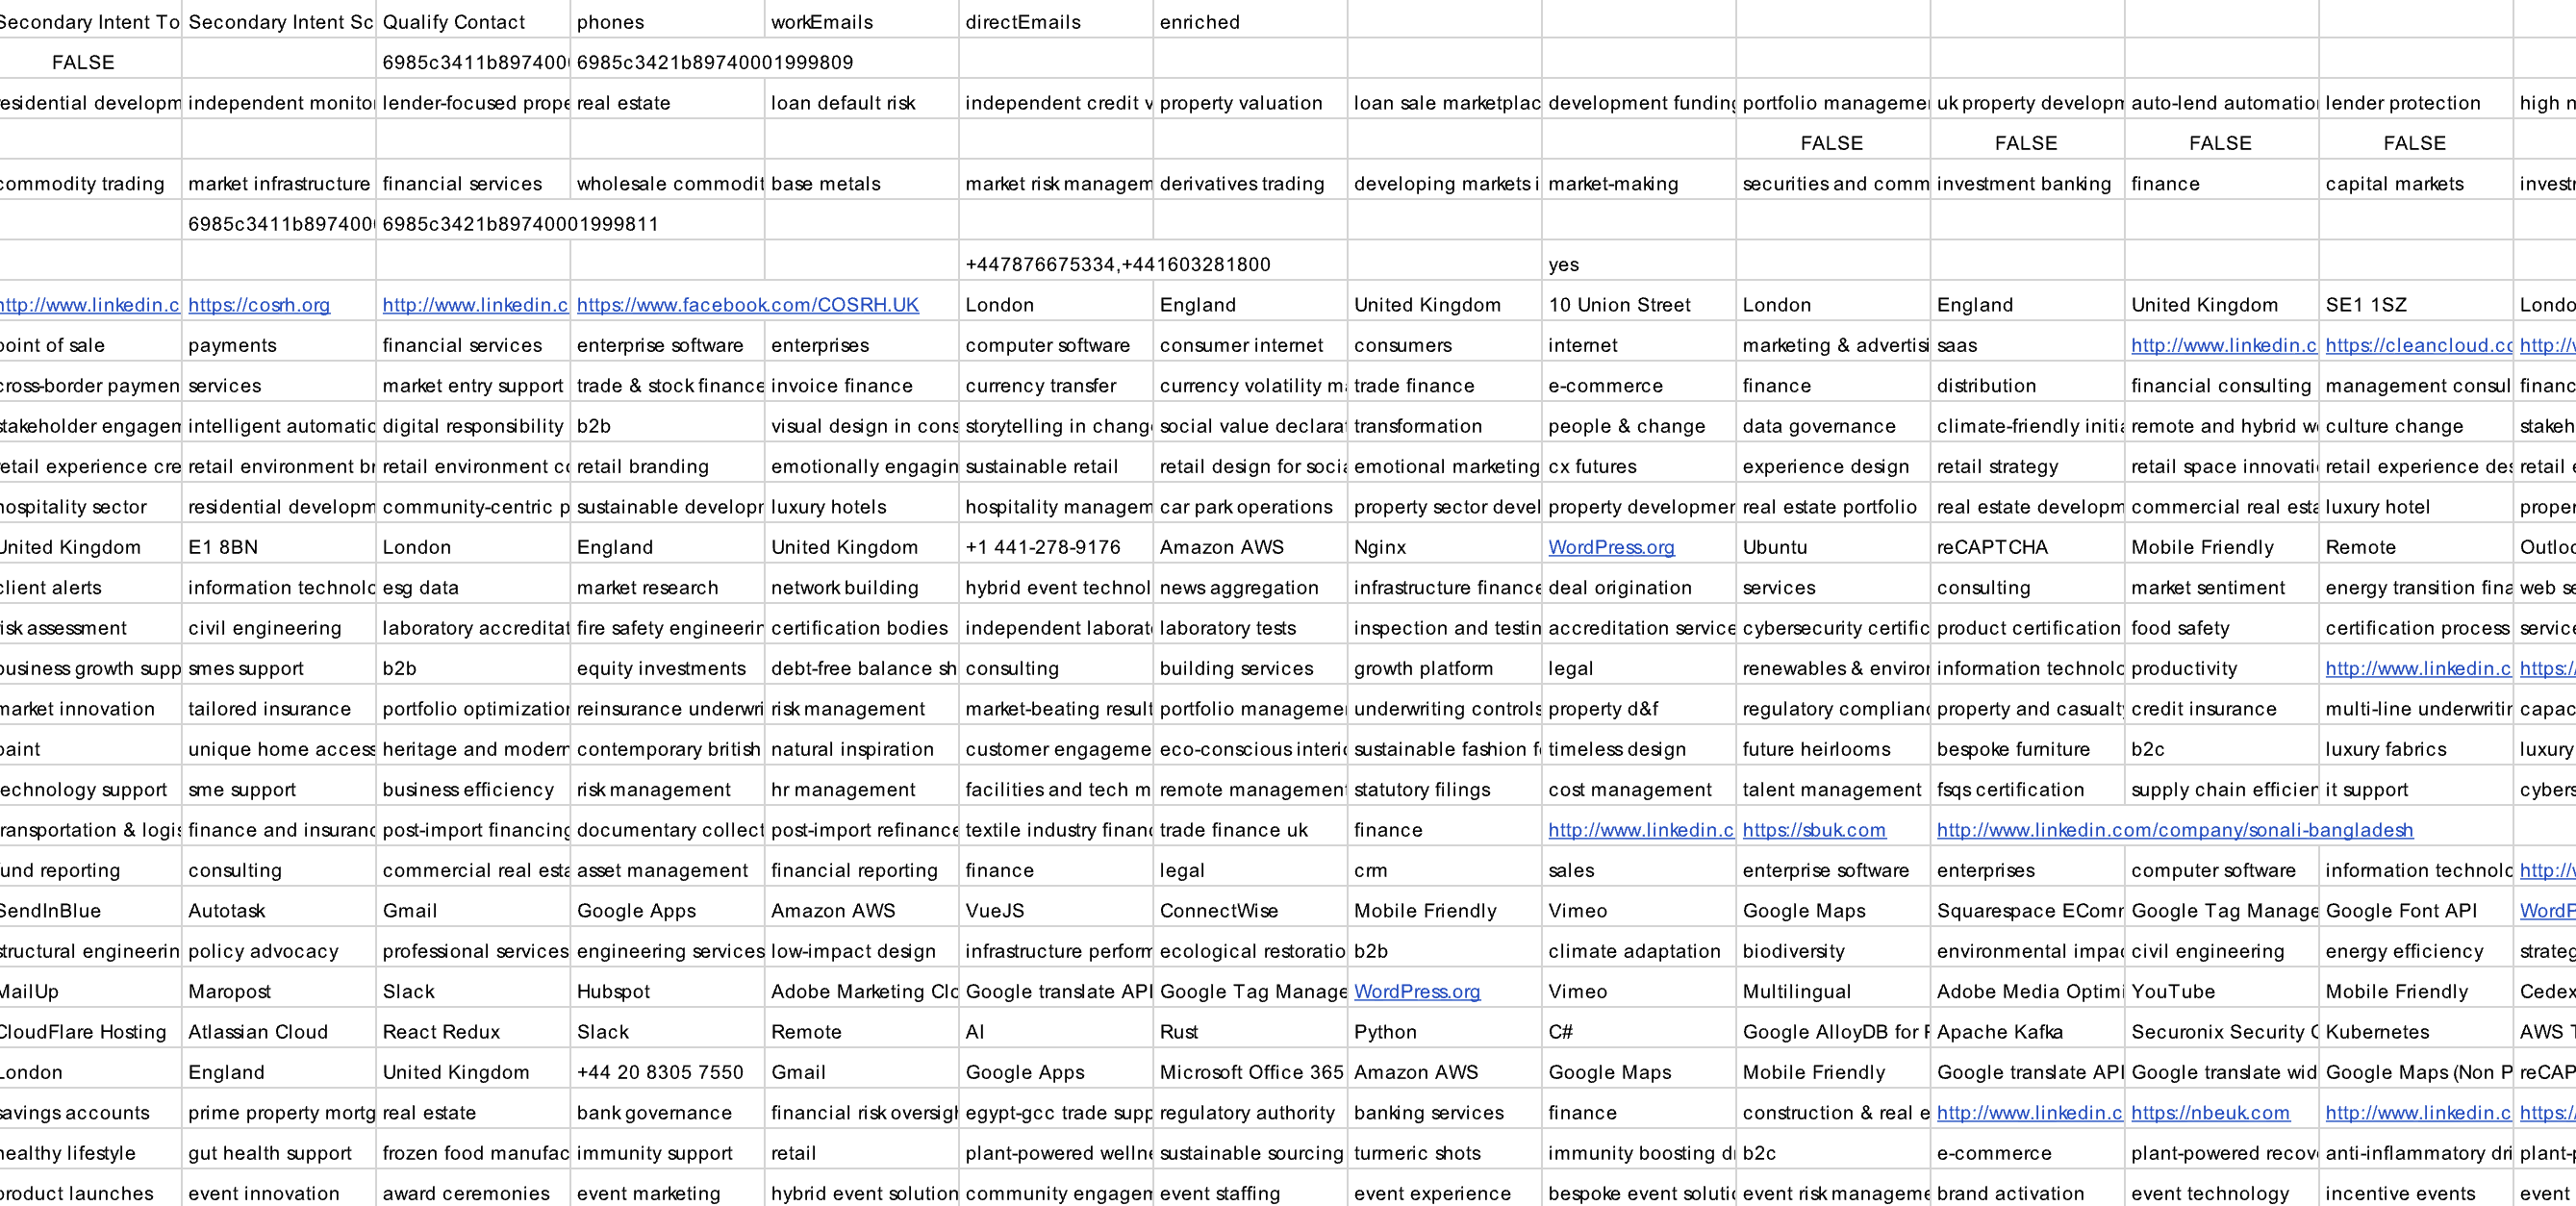Select the 'SE1 1SZ' postcode cell

pyautogui.click(x=2365, y=305)
